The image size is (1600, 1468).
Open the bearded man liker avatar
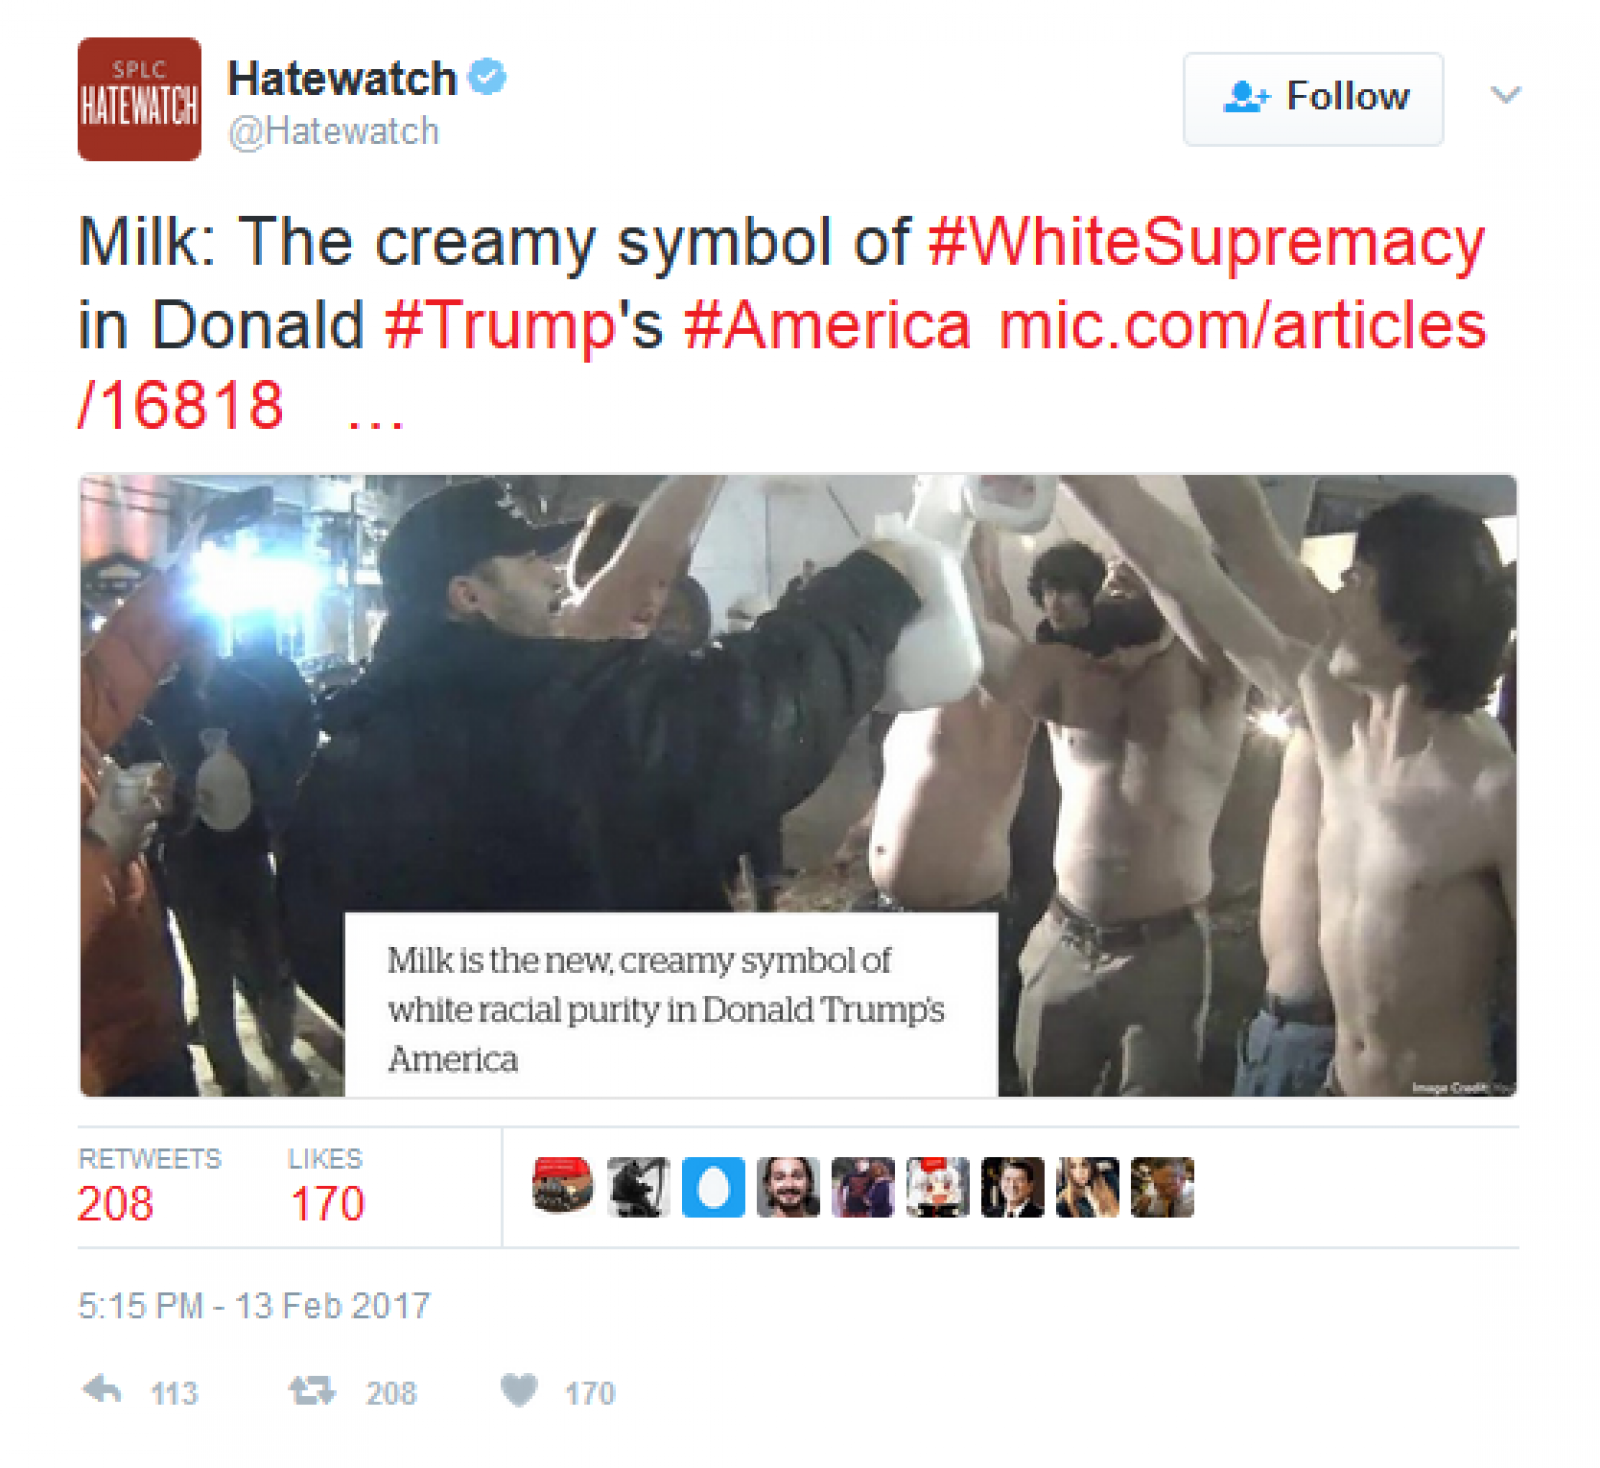[788, 1187]
